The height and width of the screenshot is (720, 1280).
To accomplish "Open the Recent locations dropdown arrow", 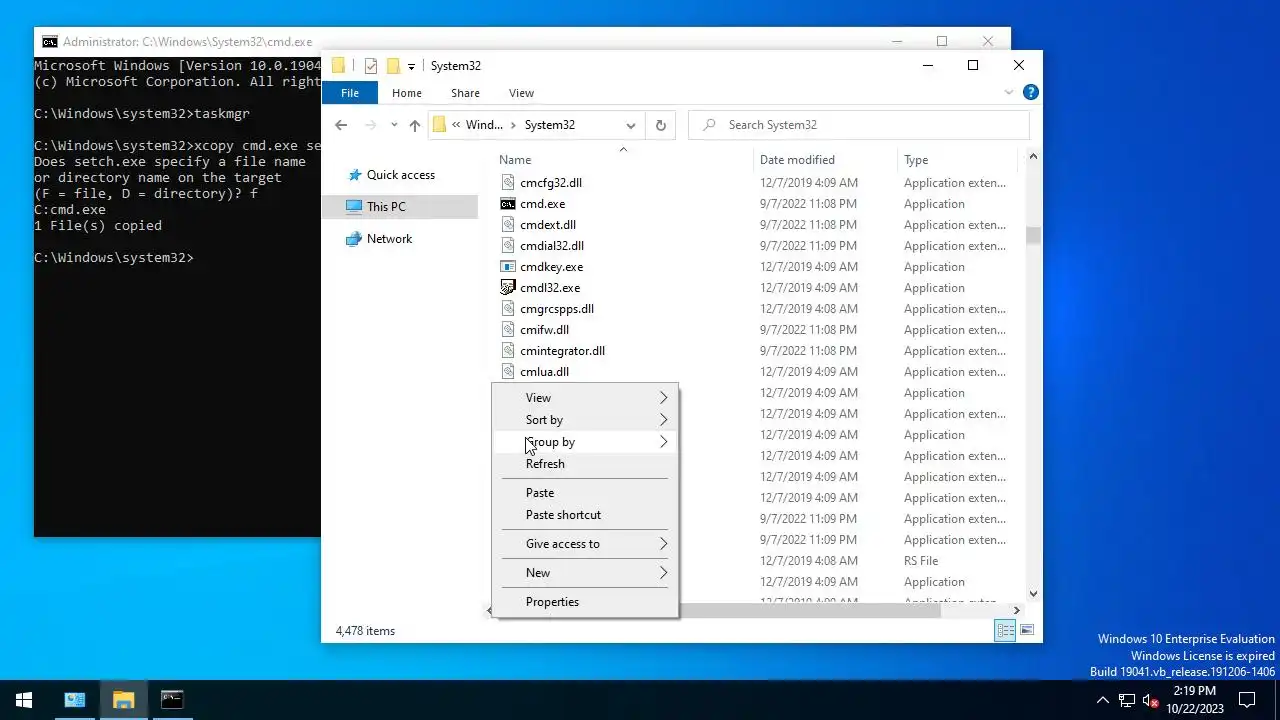I will tap(394, 125).
